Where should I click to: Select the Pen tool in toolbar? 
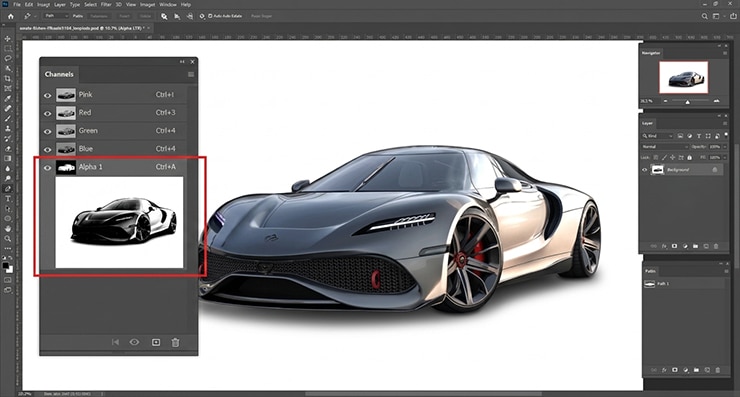[x=8, y=188]
